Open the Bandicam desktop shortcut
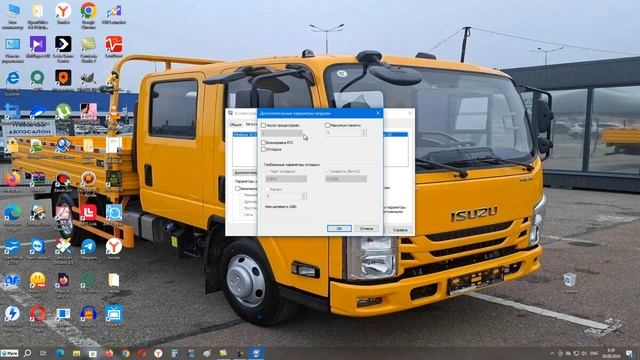The width and height of the screenshot is (640, 360). pyautogui.click(x=63, y=180)
